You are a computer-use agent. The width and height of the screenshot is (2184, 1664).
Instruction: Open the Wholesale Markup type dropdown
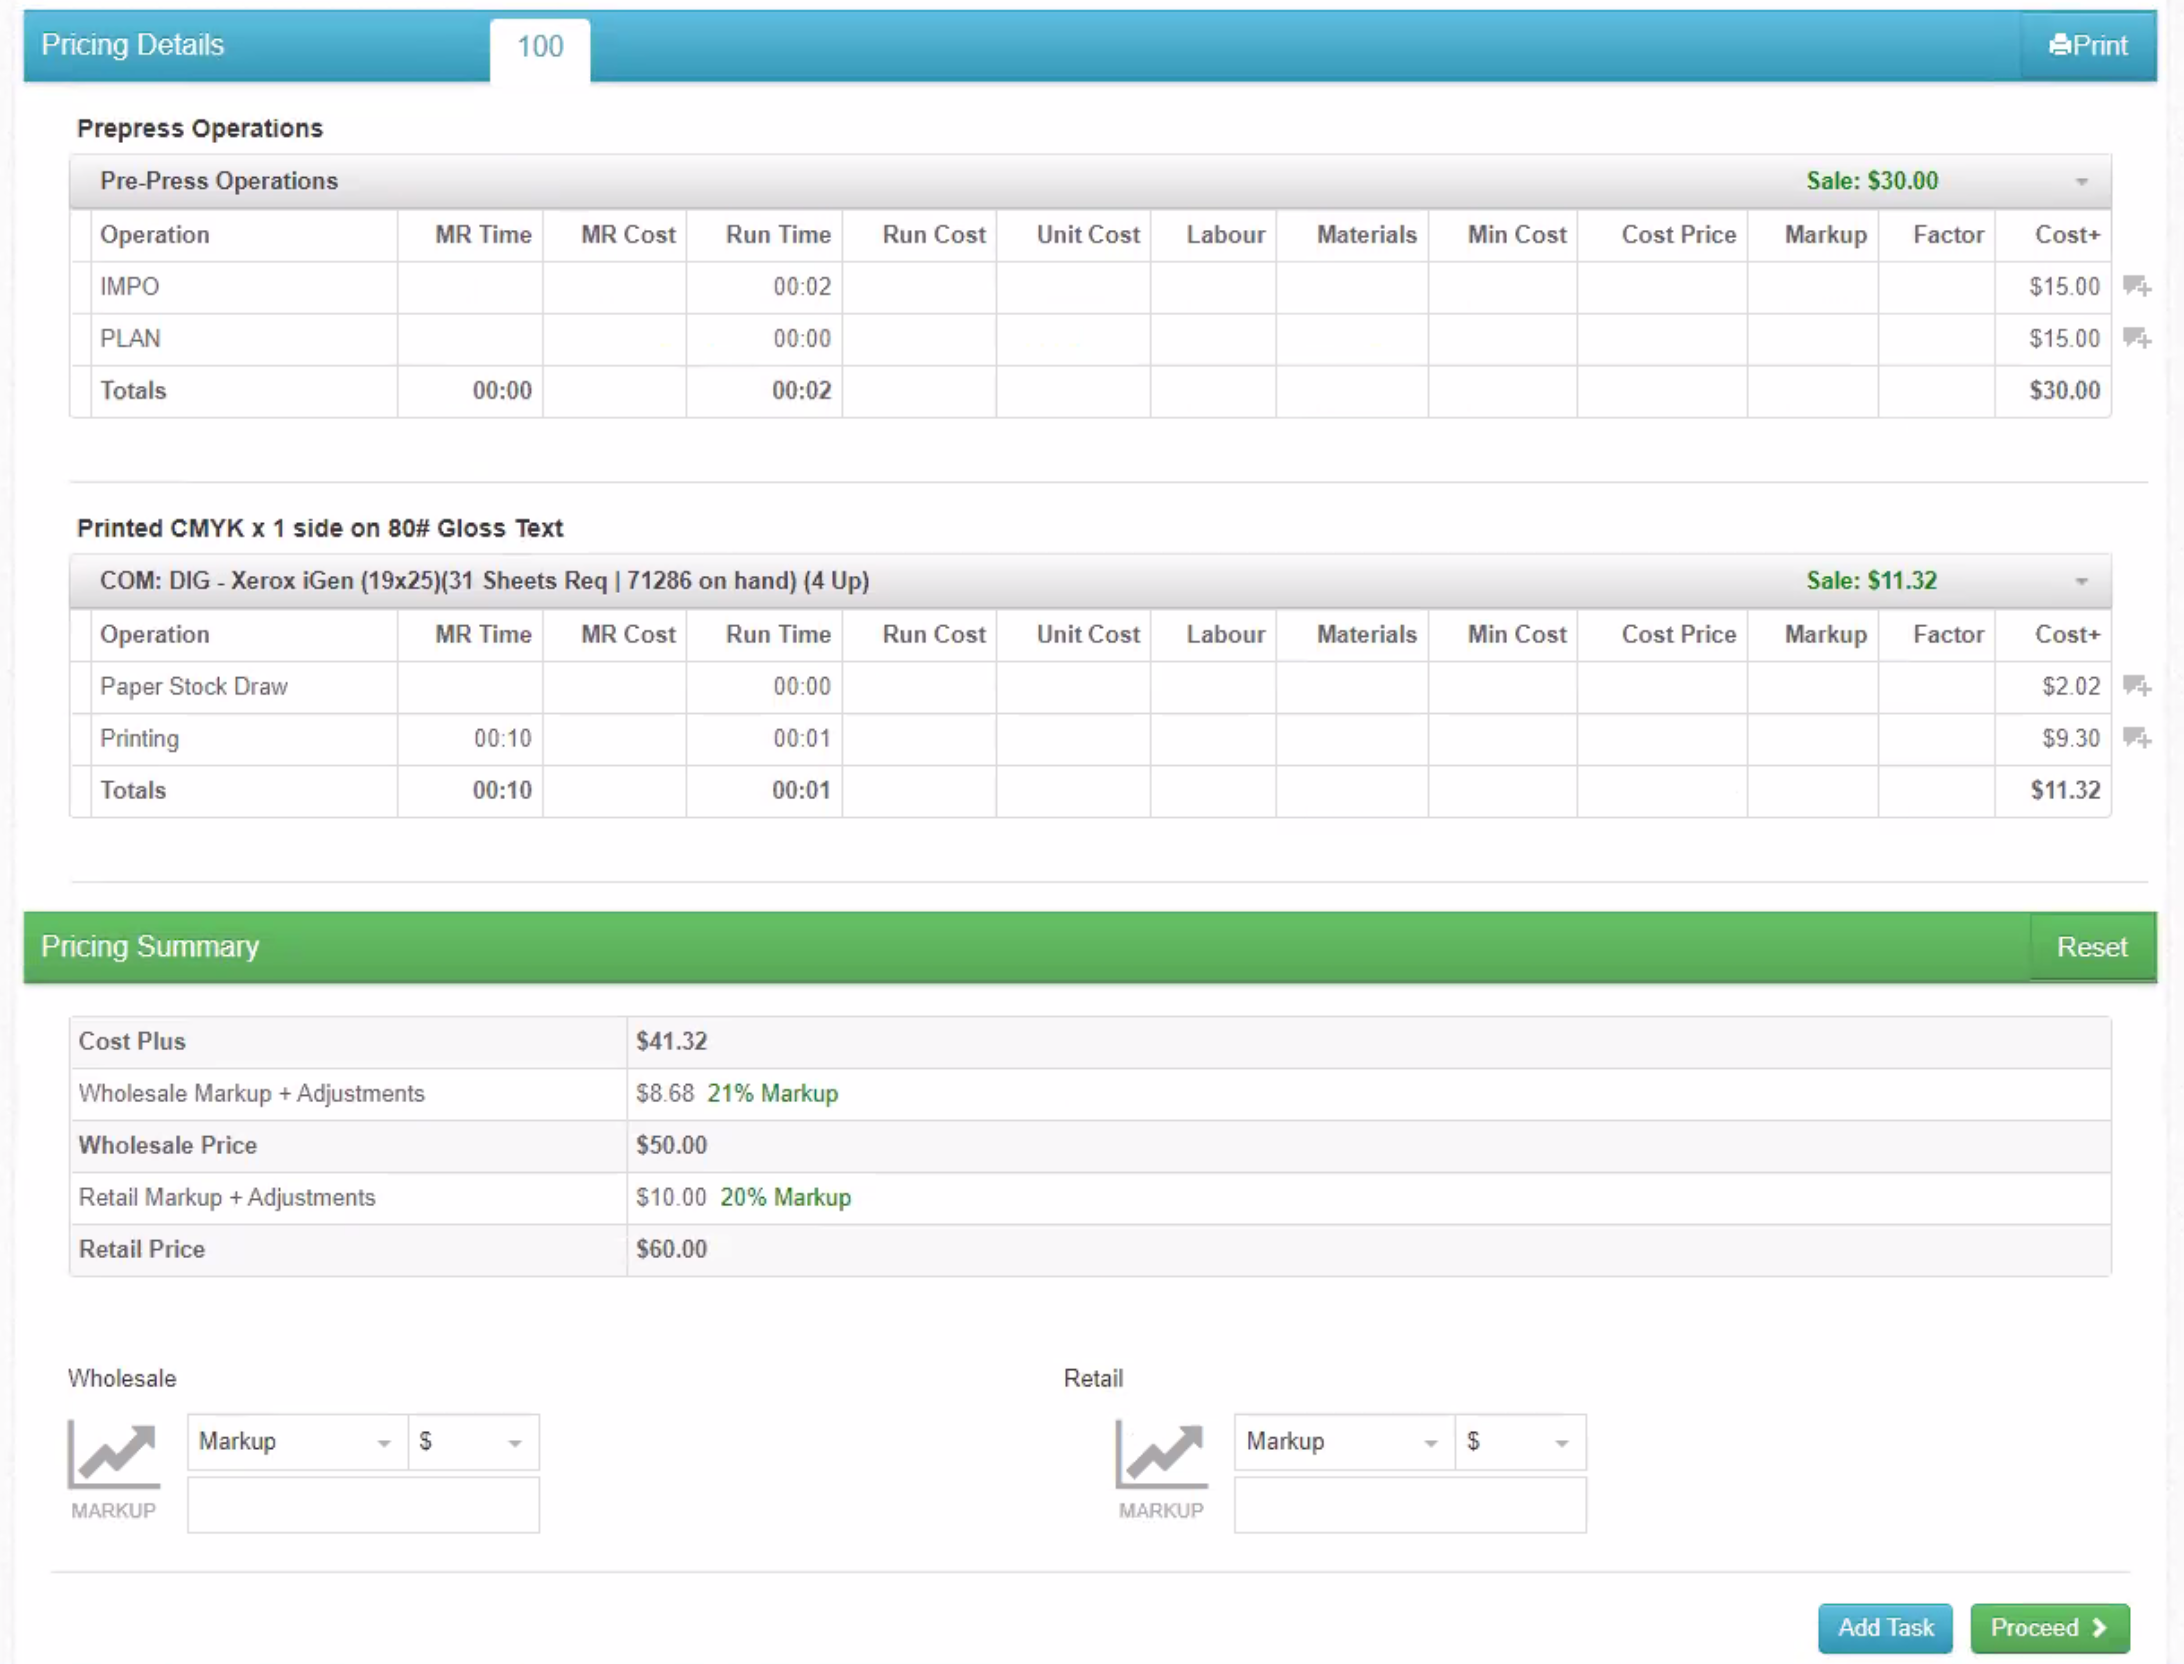(296, 1441)
